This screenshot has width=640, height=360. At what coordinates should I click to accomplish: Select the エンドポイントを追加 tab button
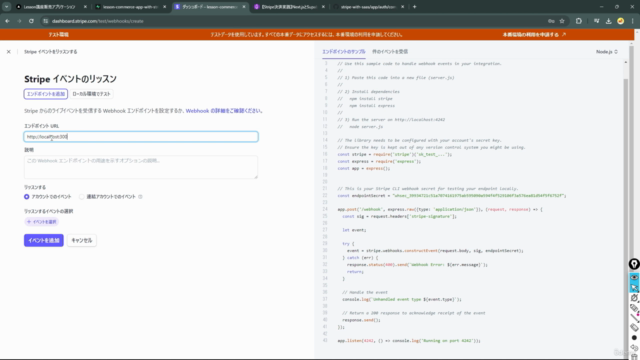click(46, 94)
